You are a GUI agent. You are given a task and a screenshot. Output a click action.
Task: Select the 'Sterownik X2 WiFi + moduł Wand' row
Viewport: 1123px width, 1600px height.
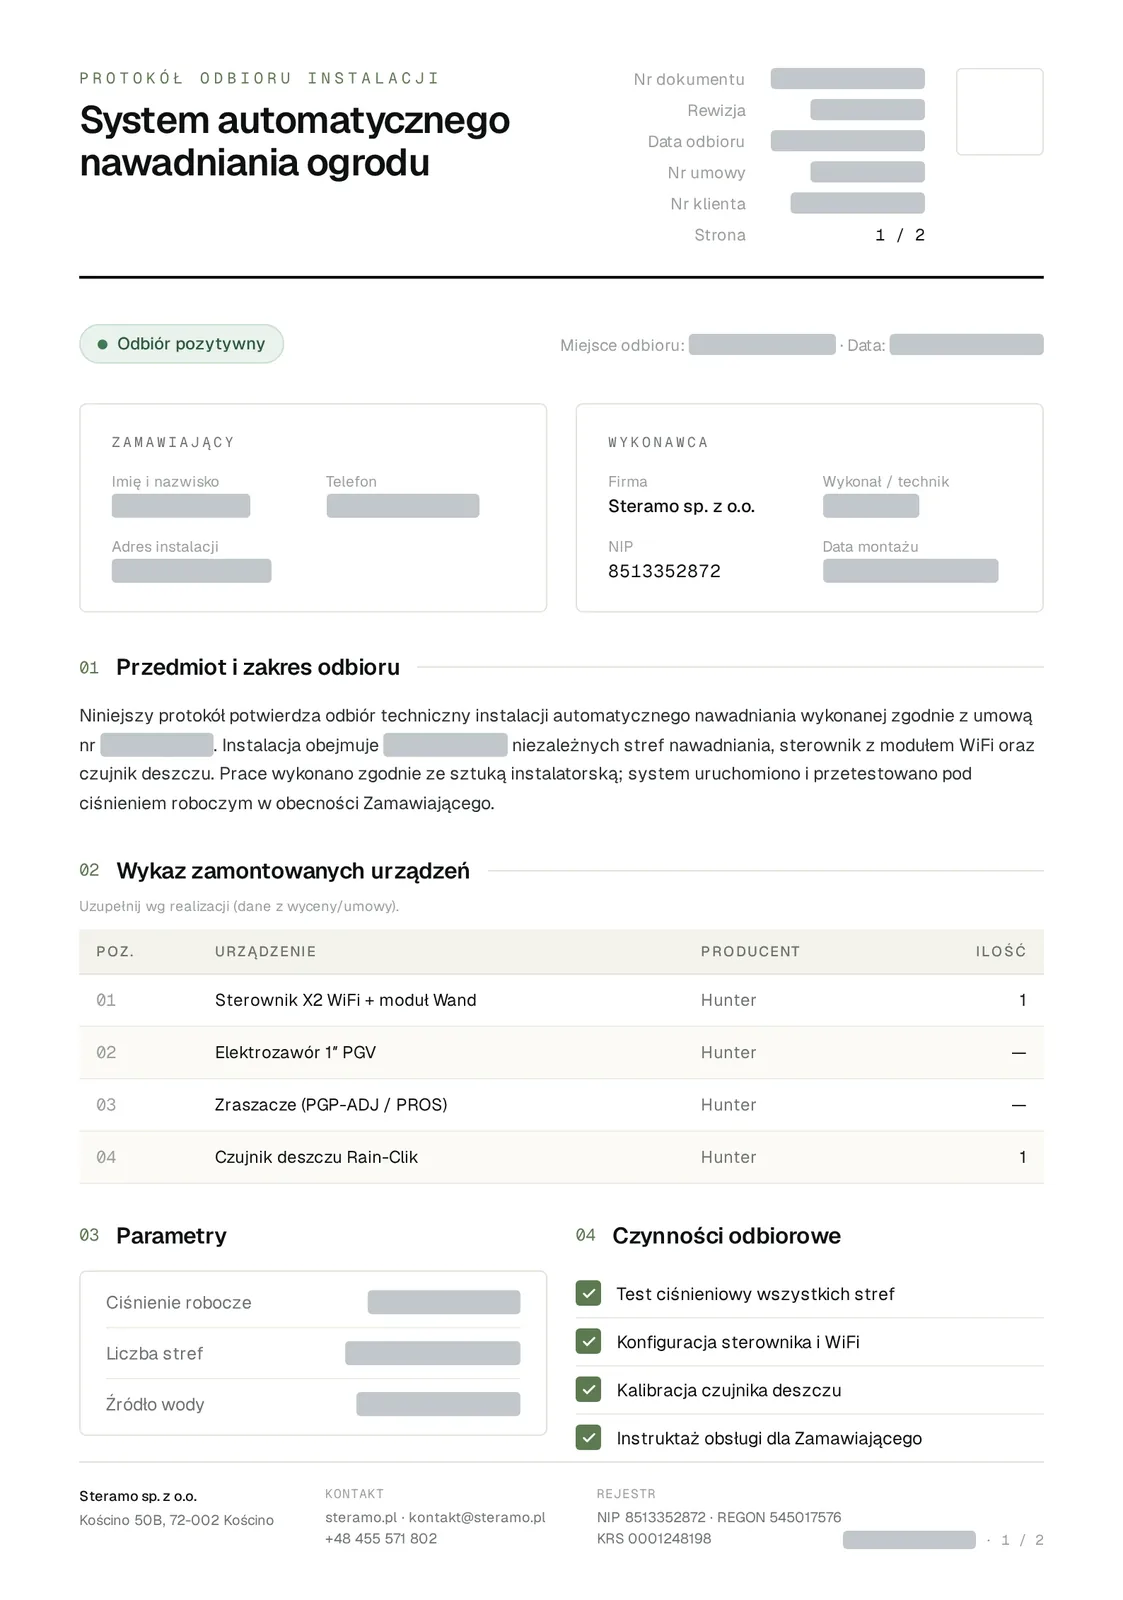(x=561, y=1000)
